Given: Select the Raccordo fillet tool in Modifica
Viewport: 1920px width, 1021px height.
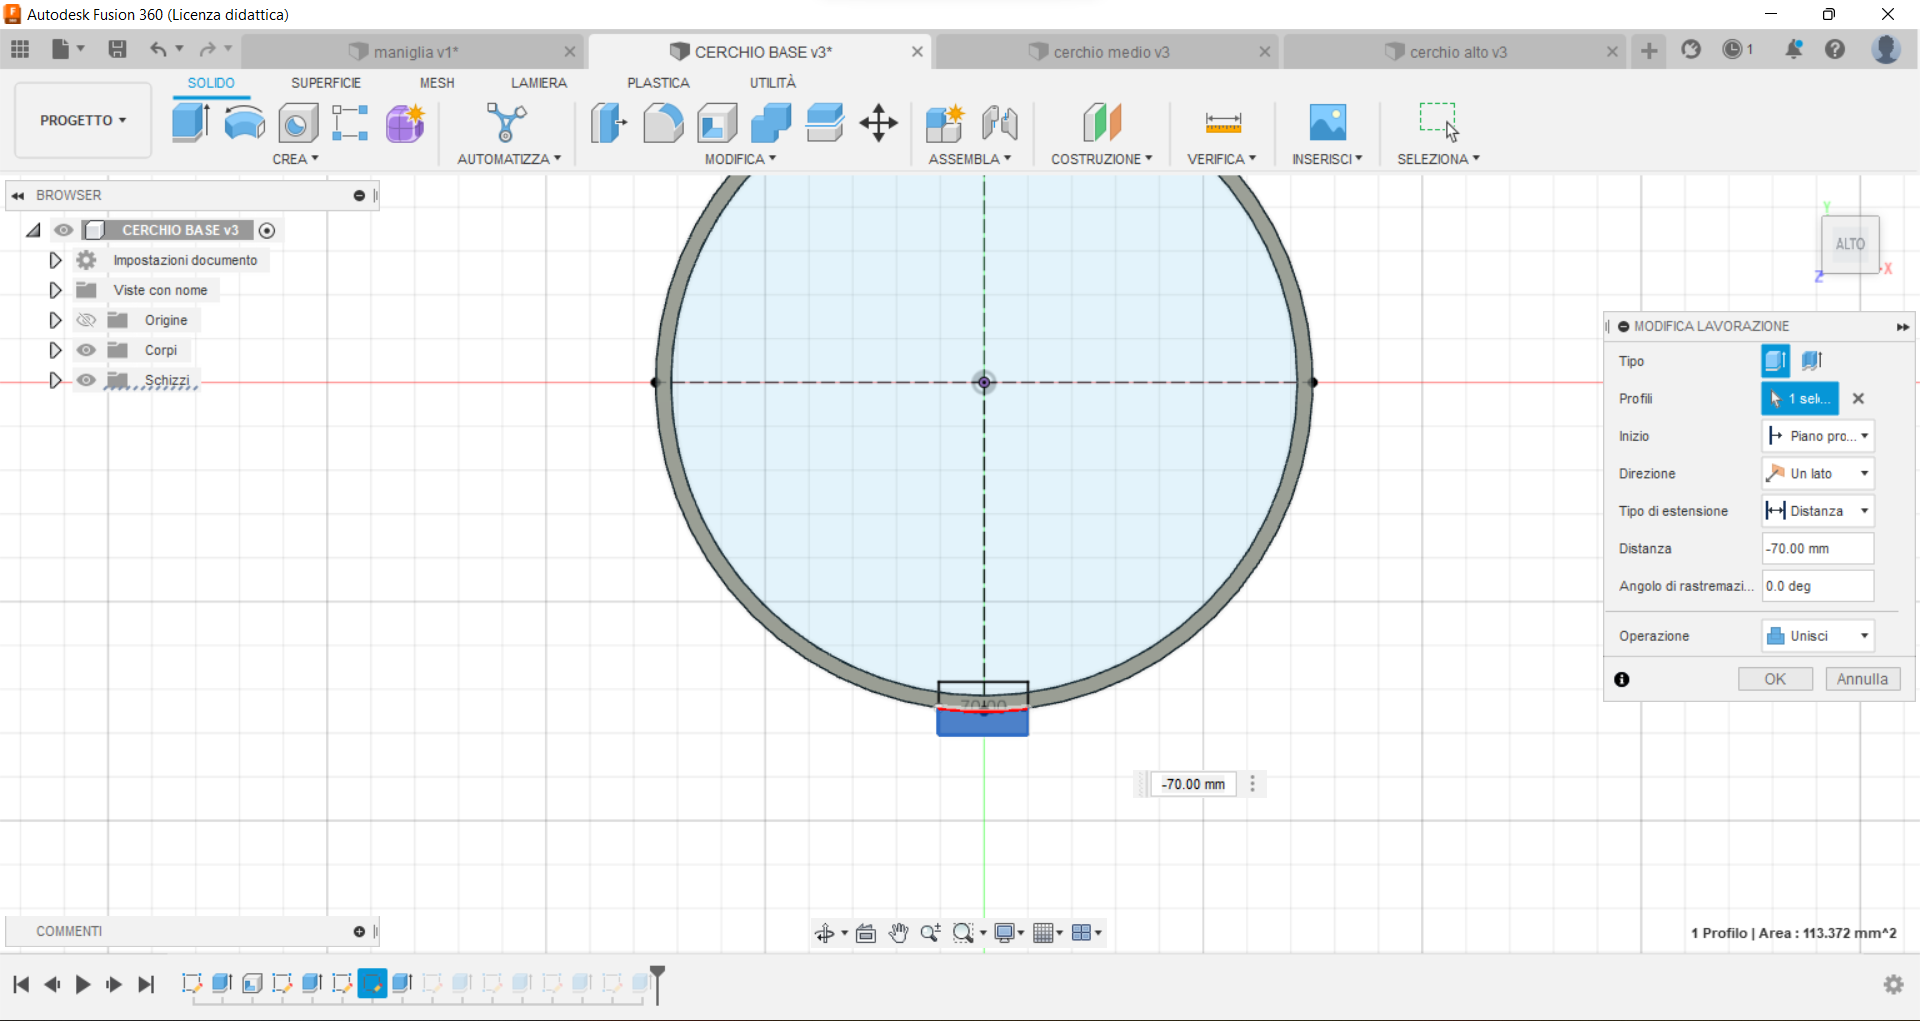Looking at the screenshot, I should click(663, 122).
